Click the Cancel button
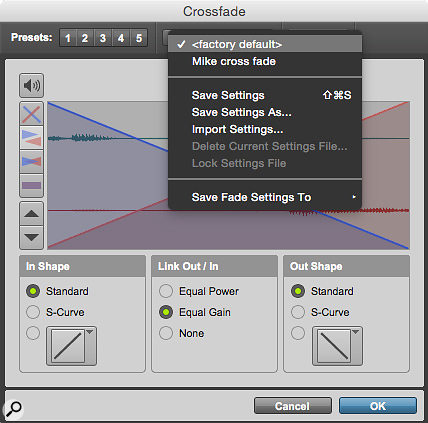 (293, 406)
